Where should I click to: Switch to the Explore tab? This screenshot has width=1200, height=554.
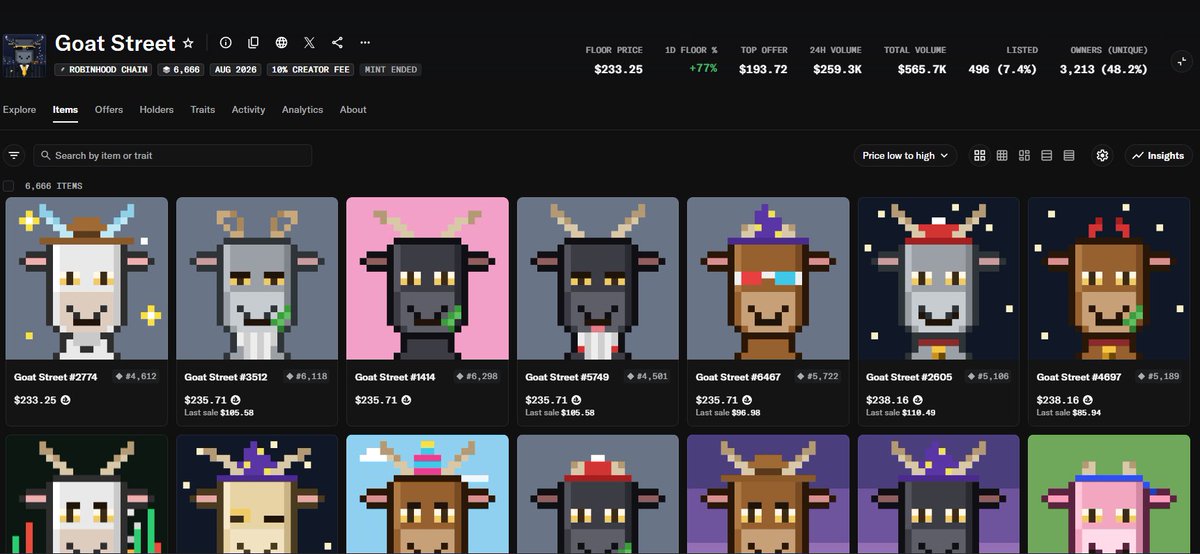point(19,110)
